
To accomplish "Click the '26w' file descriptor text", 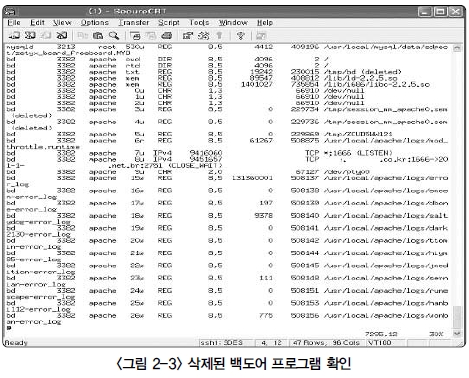I will (x=137, y=315).
